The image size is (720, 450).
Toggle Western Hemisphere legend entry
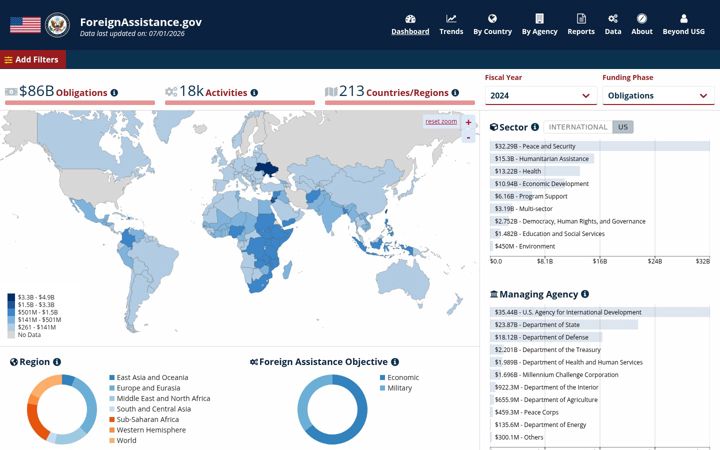pos(147,430)
